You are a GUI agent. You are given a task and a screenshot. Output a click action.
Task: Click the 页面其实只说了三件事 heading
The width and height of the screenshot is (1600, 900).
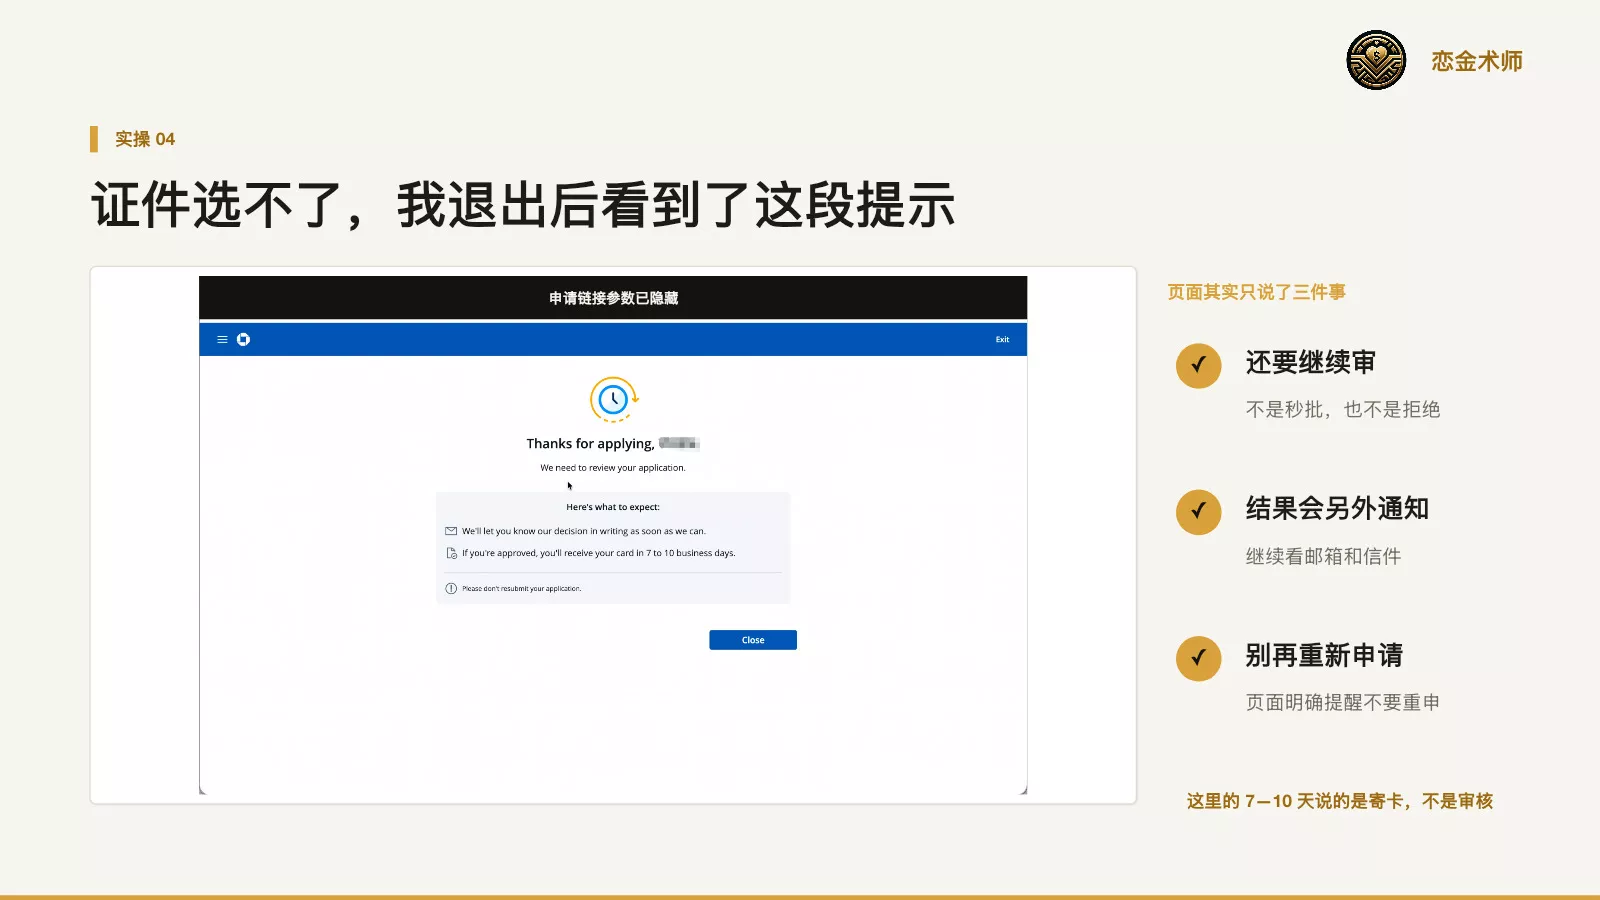[1256, 292]
